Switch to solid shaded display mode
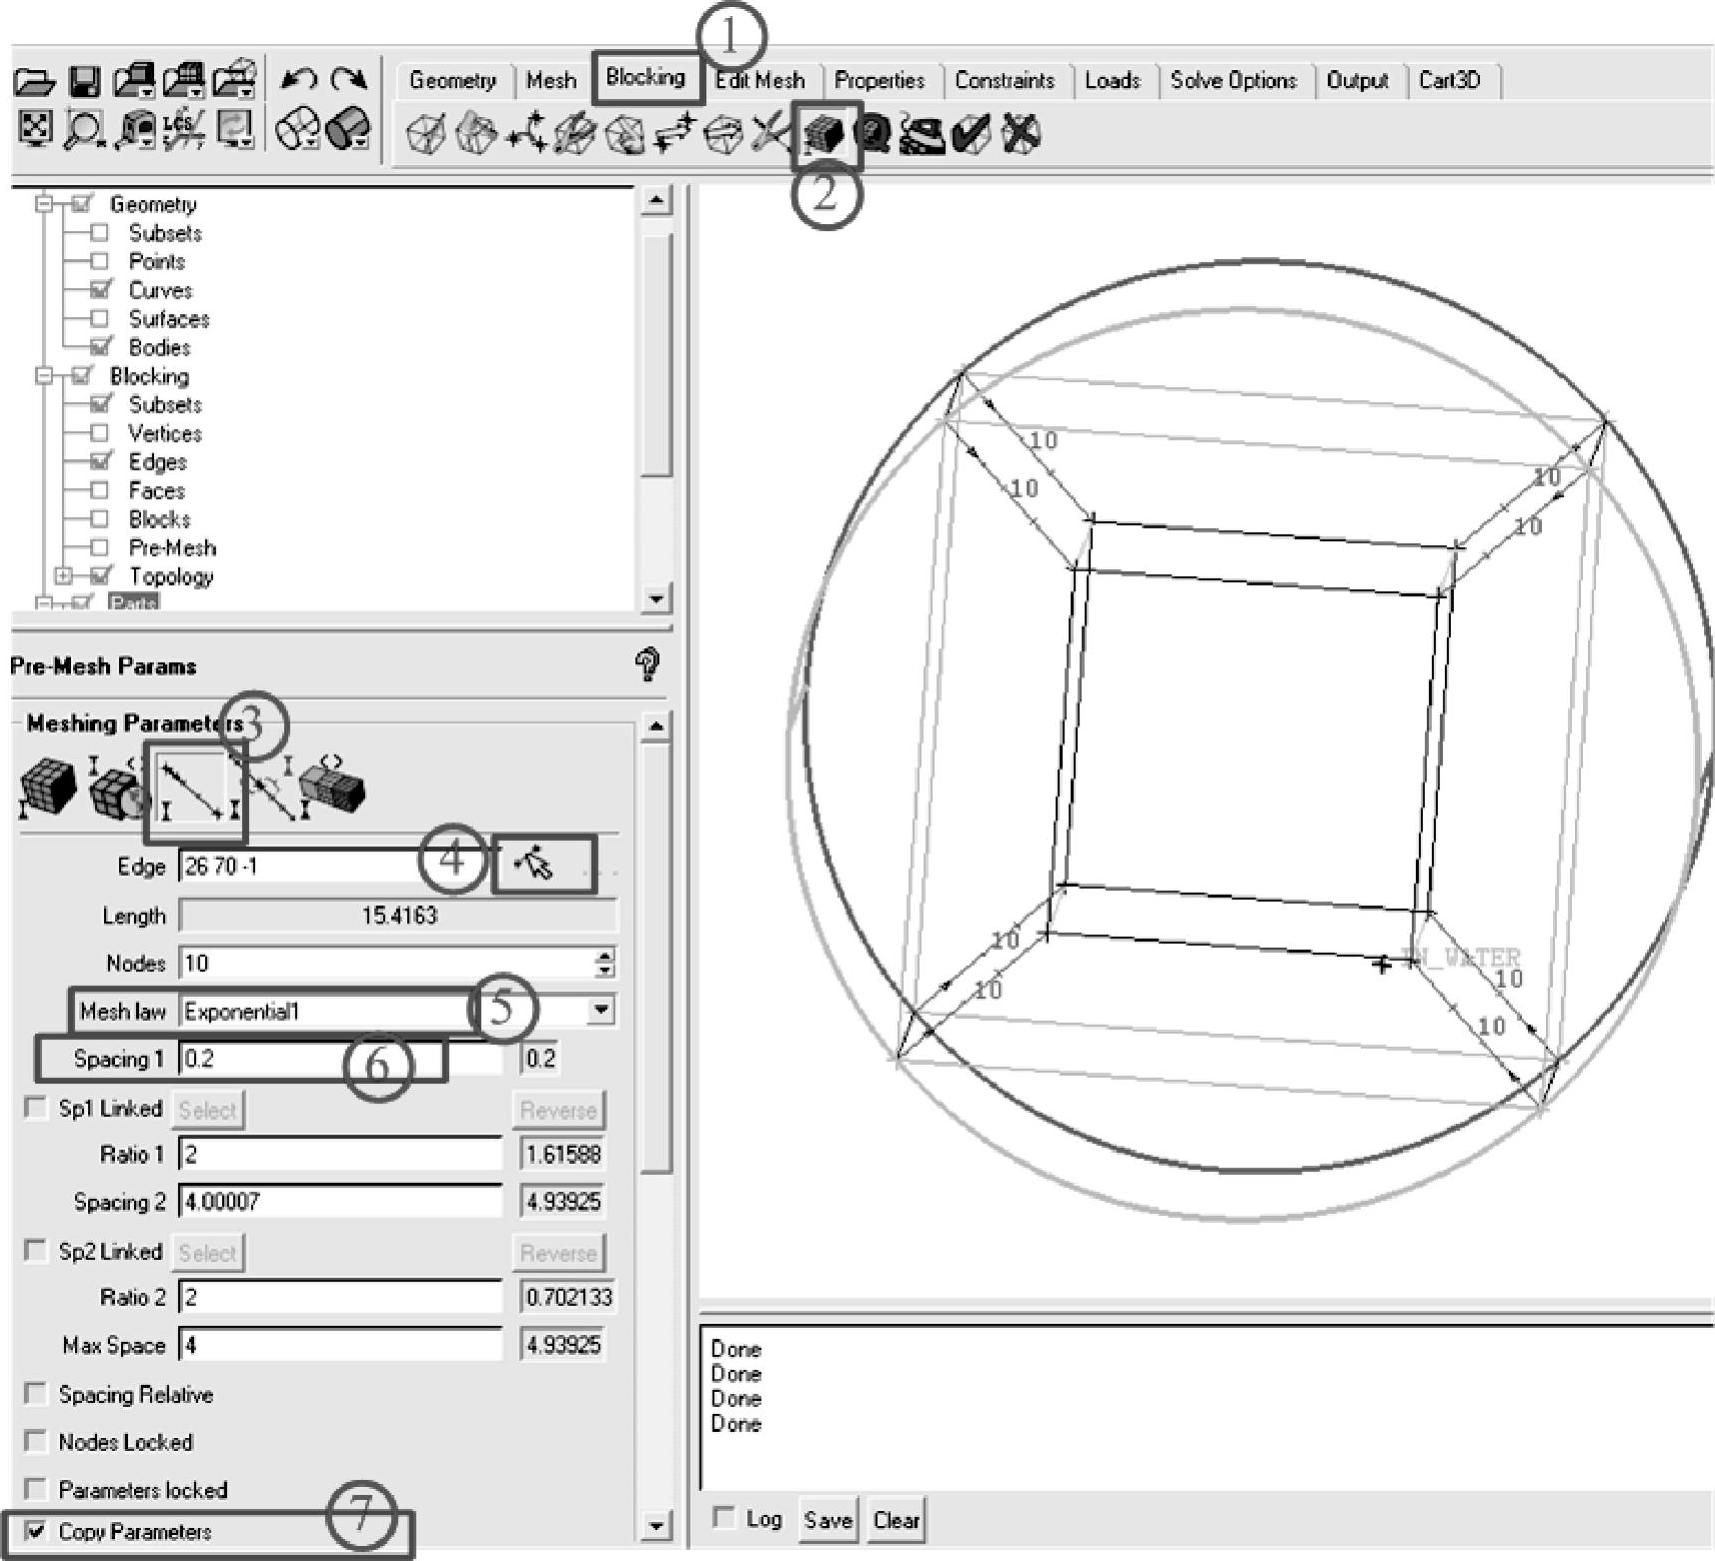The height and width of the screenshot is (1561, 1715). [348, 130]
